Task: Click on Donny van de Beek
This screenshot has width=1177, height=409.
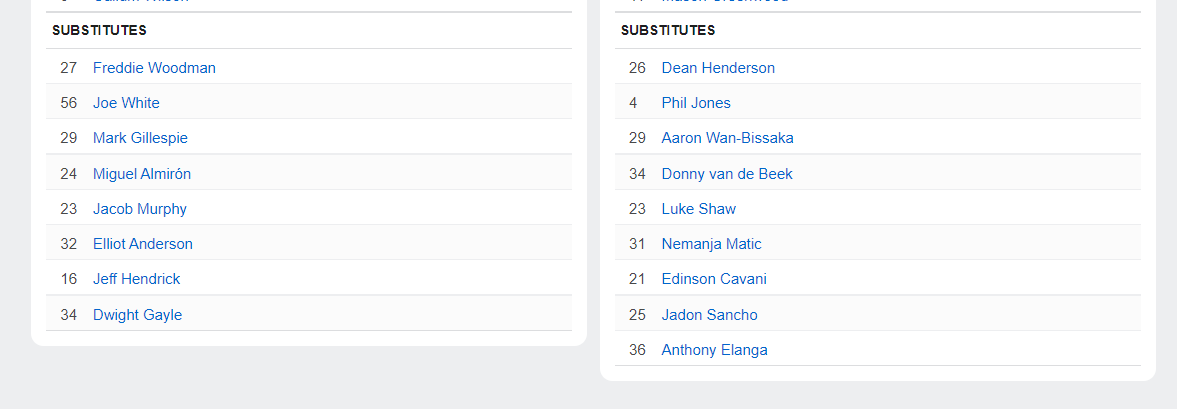Action: (x=727, y=174)
